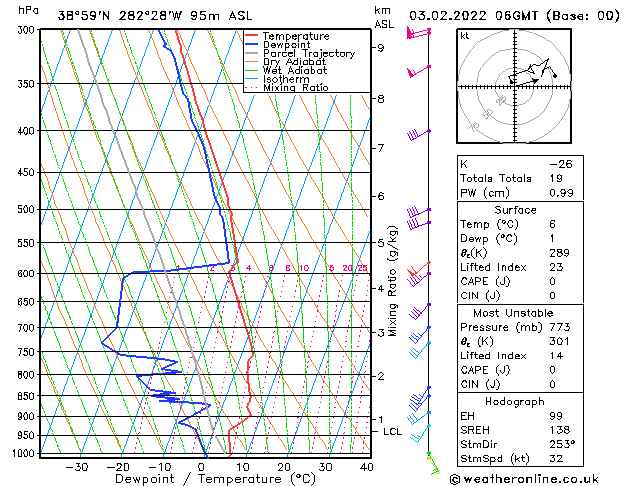Click the 5 km altitude tick label
Image resolution: width=629 pixels, height=486 pixels.
tap(380, 243)
